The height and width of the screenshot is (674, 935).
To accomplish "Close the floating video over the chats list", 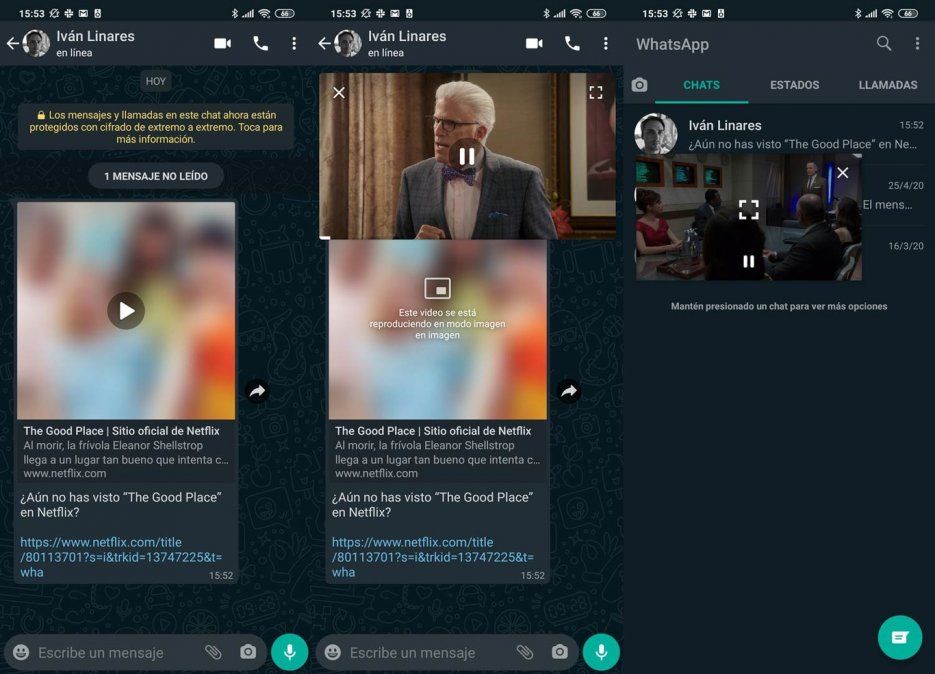I will (842, 173).
